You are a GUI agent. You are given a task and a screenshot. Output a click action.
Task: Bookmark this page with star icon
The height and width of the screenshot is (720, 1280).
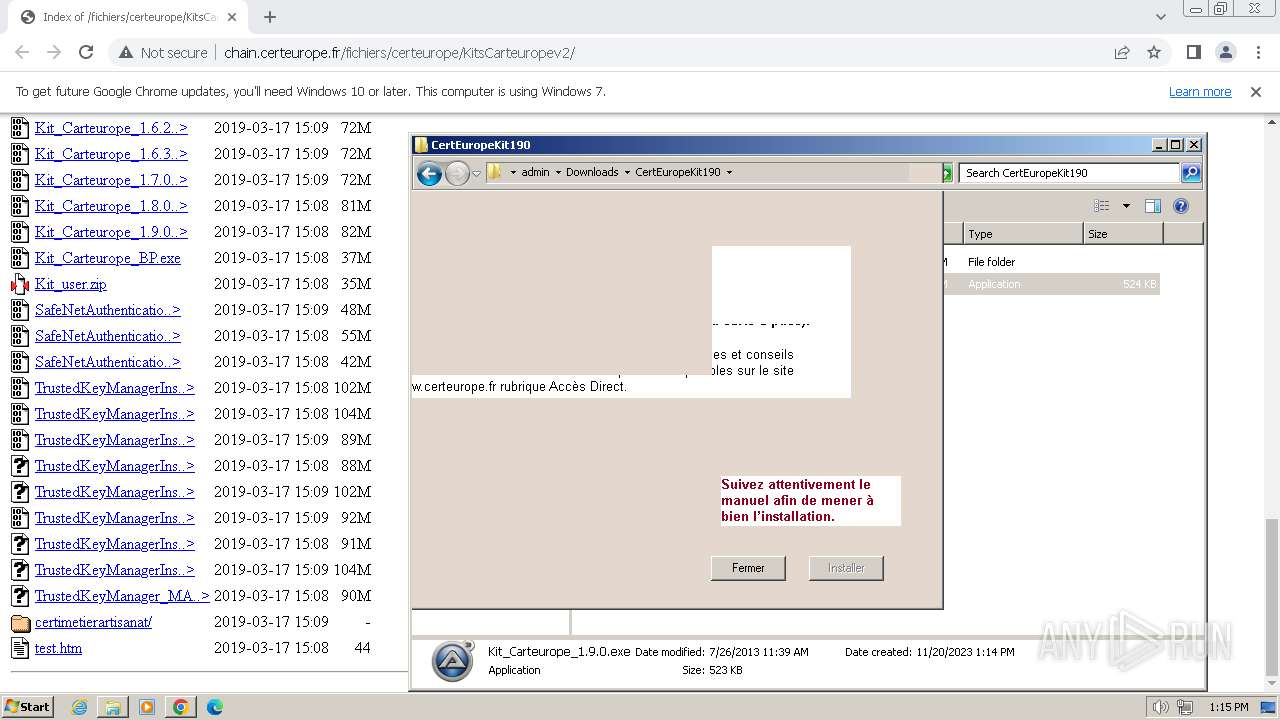(x=1154, y=52)
